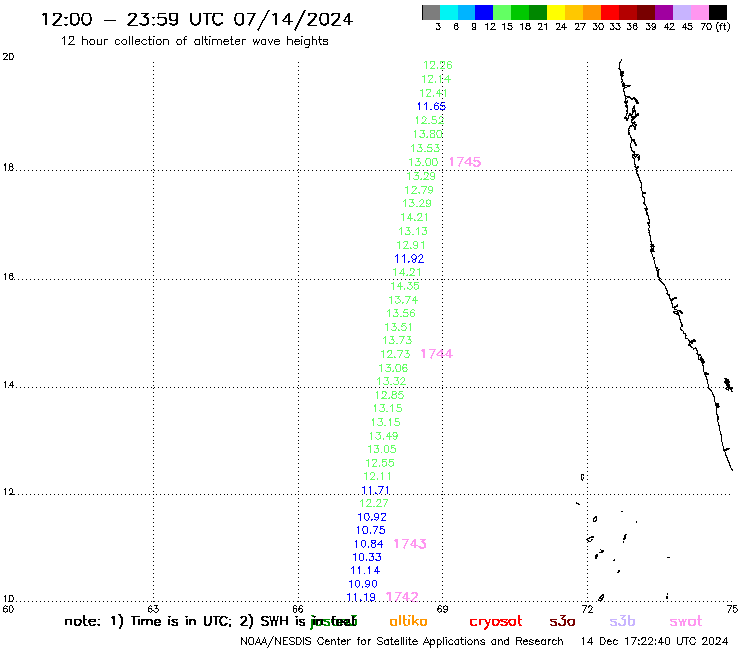Image resolution: width=740 pixels, height=650 pixels.
Task: Click the '70 (ft)' scale label
Action: coord(715,27)
